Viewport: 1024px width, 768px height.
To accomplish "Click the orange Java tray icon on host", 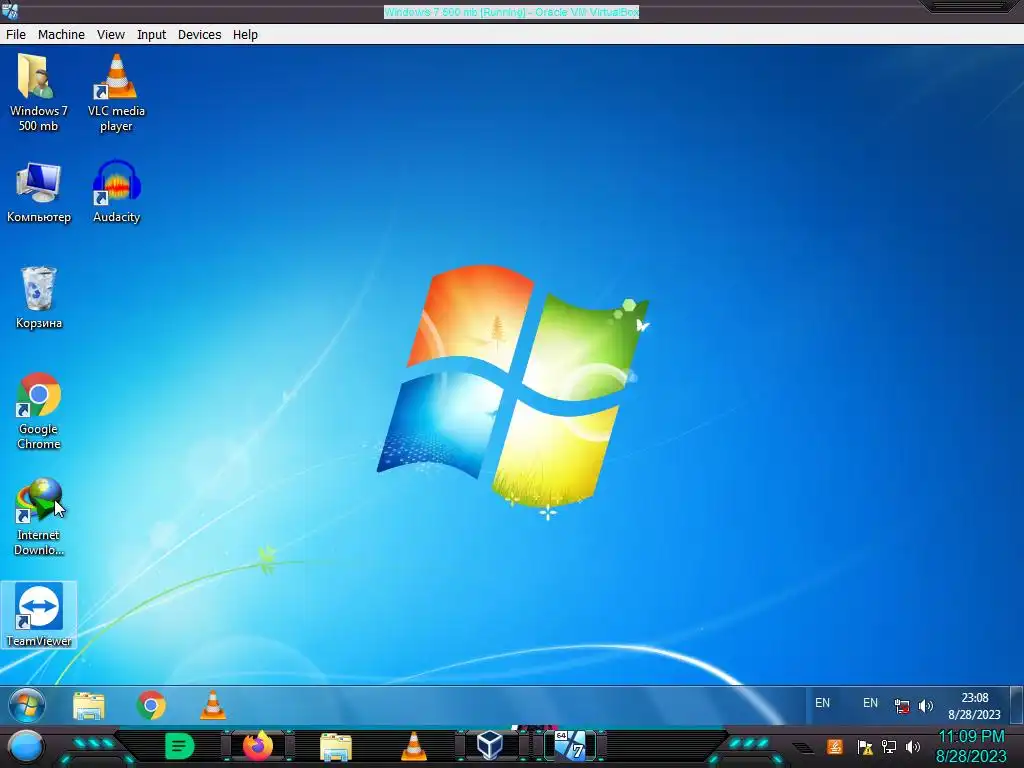I will (x=835, y=746).
